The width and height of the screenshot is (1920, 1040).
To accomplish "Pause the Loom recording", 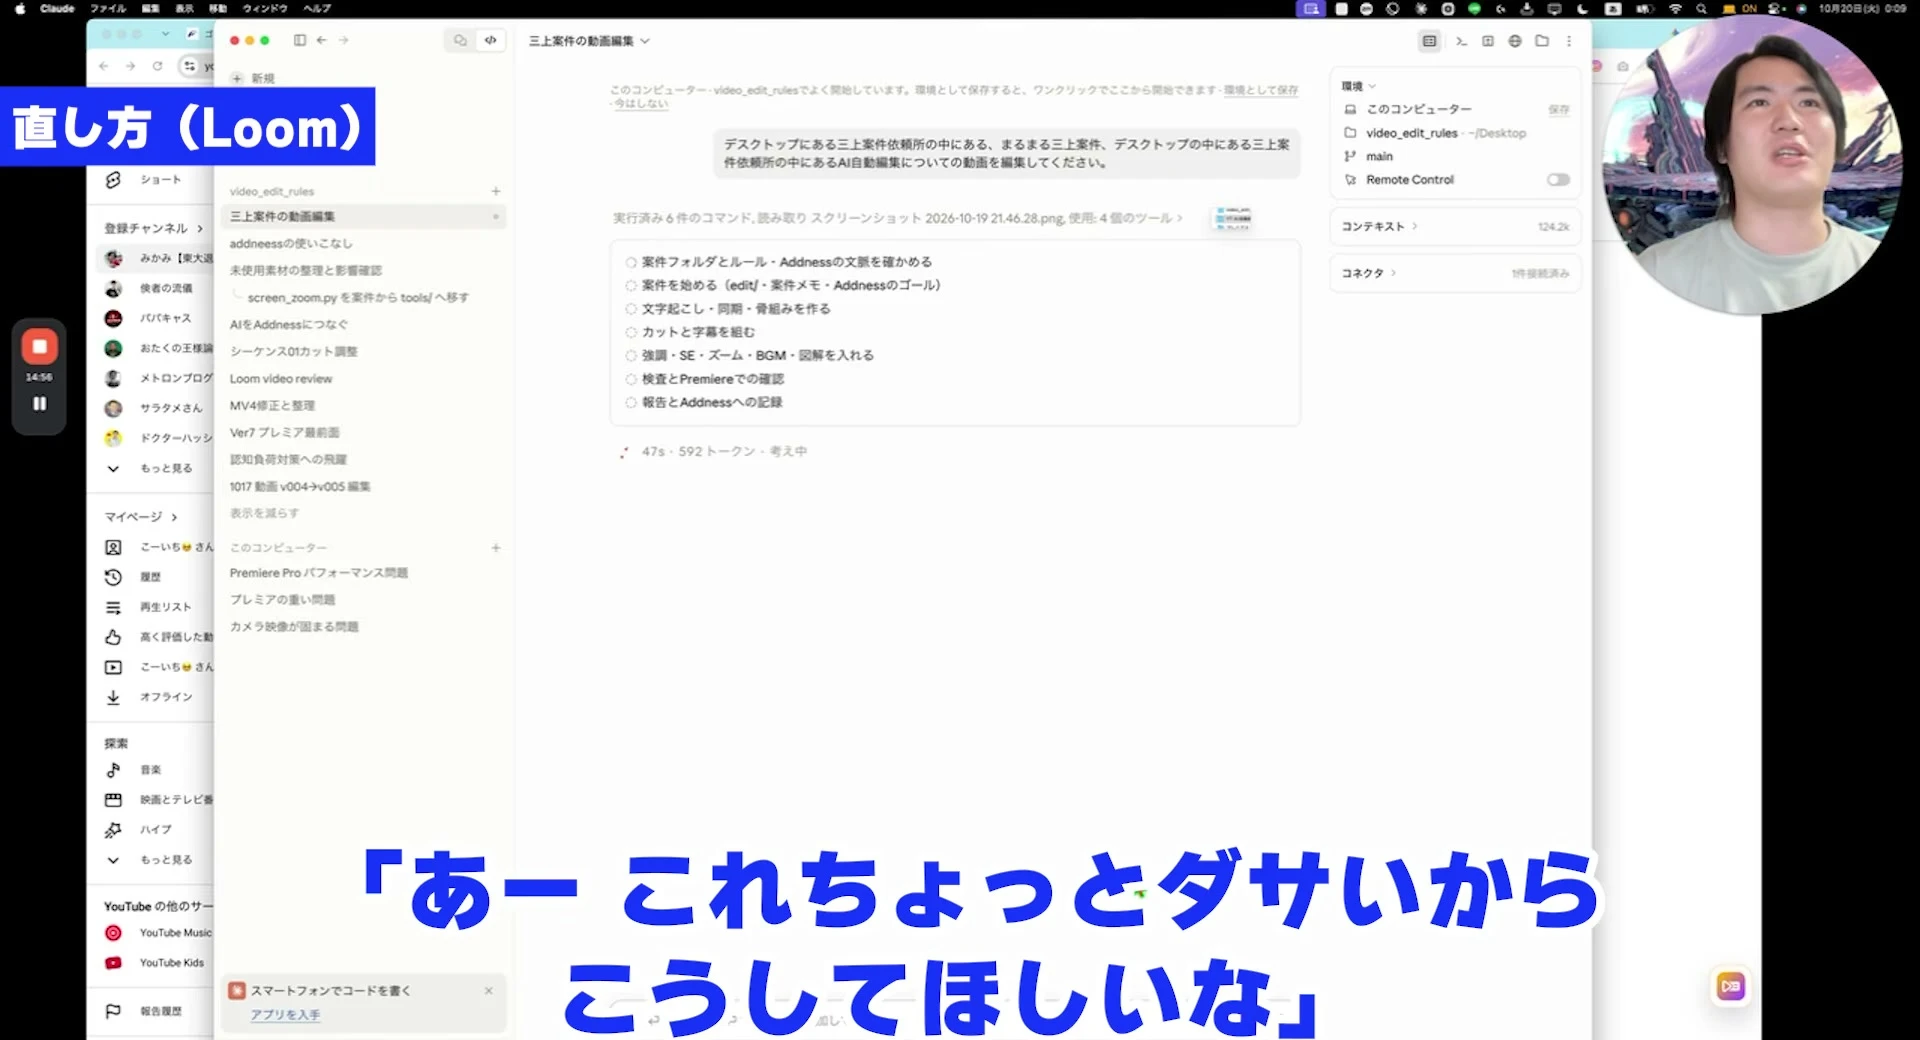I will coord(39,404).
